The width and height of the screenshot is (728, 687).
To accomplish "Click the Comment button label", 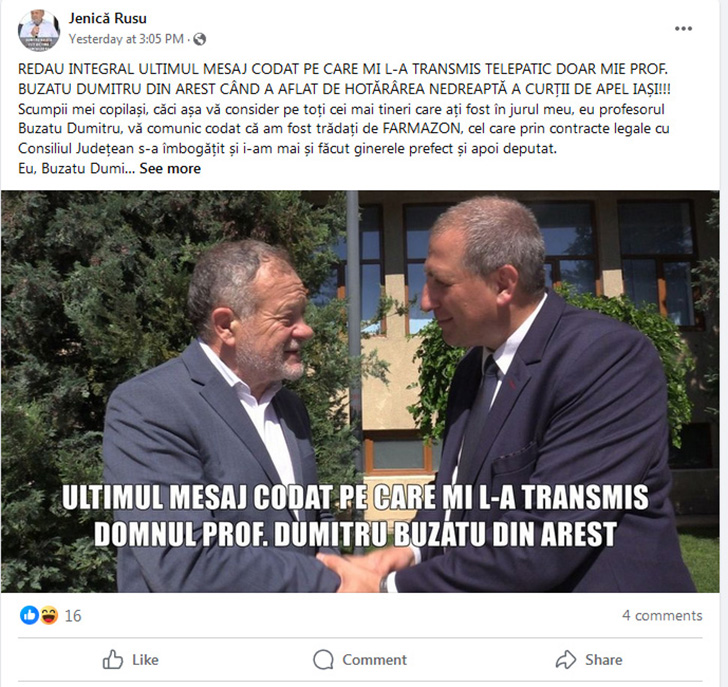I will [x=375, y=660].
